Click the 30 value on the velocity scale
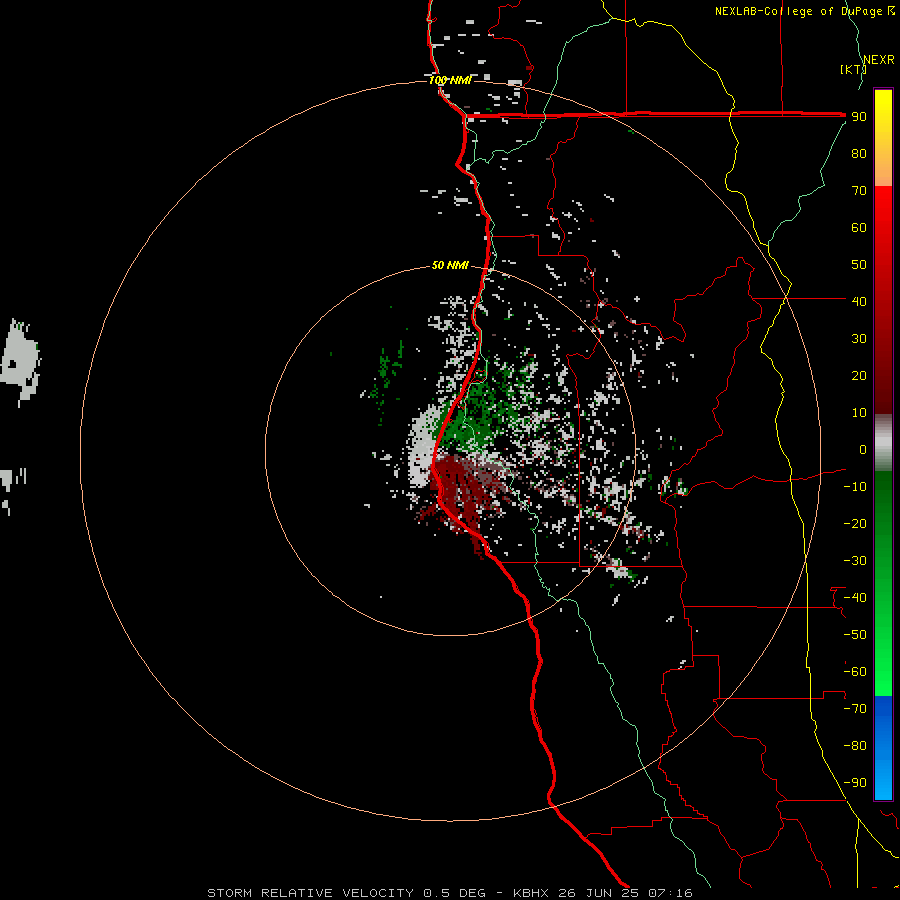This screenshot has width=900, height=900. [x=859, y=339]
